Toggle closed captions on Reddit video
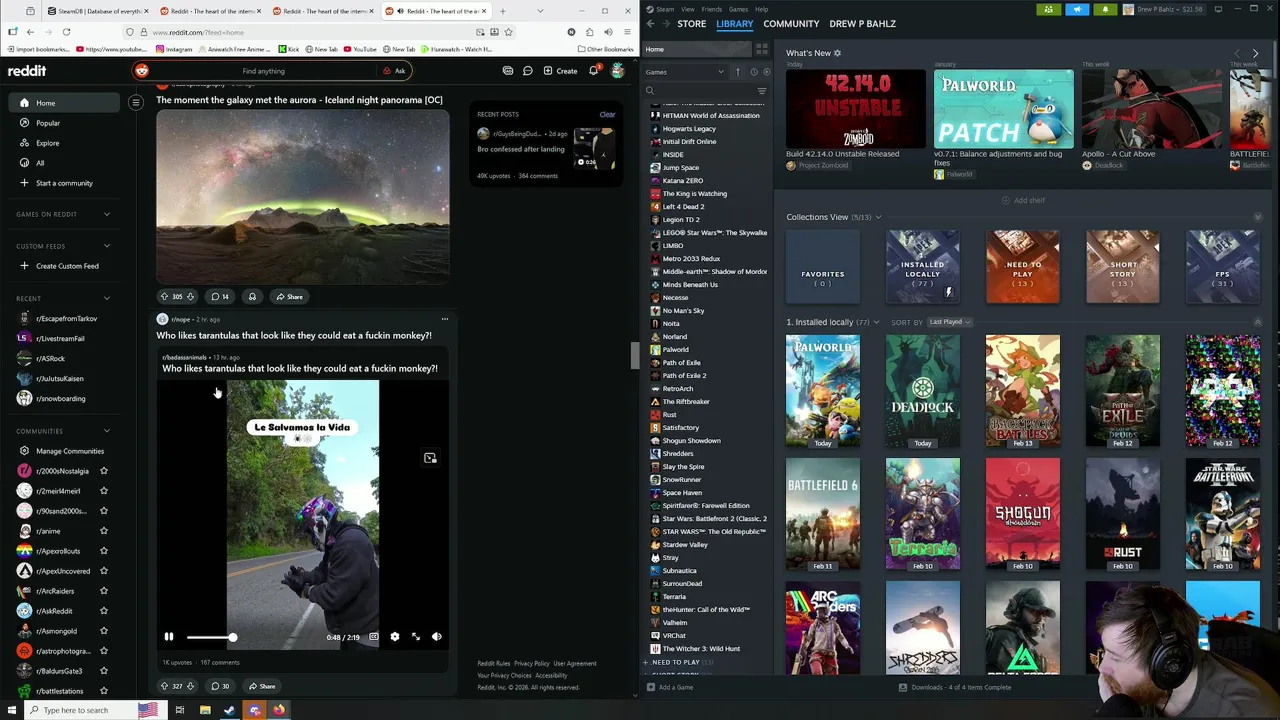The image size is (1280, 720). click(x=373, y=637)
